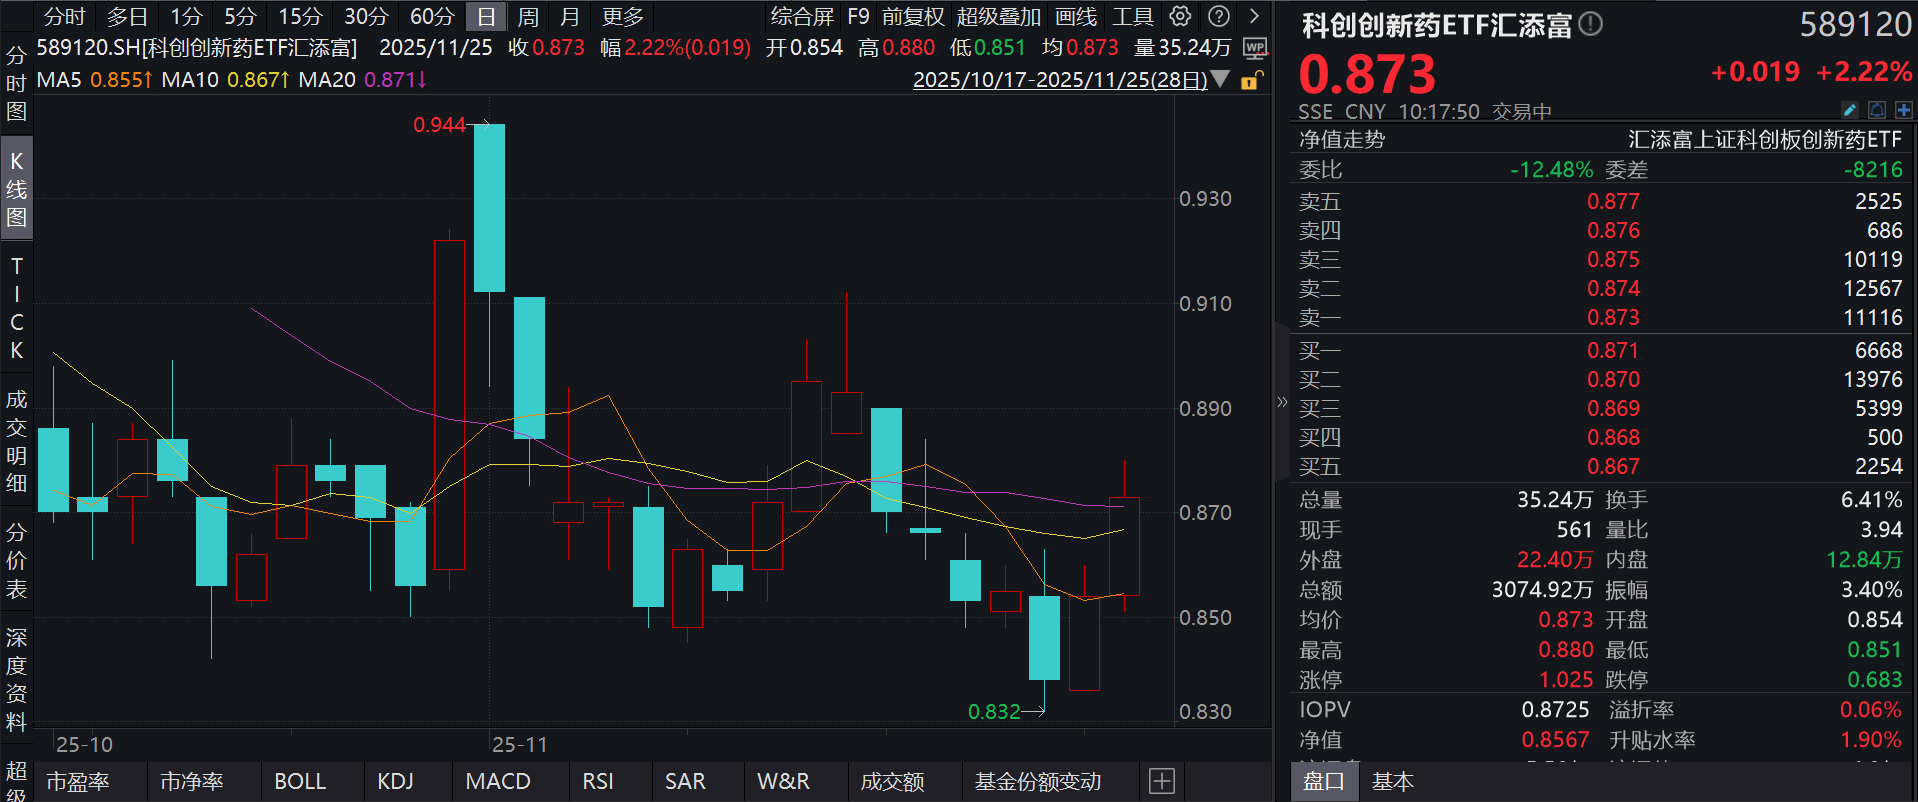Screen dimensions: 1918x802
Task: Select the 日 daily period
Action: (486, 16)
